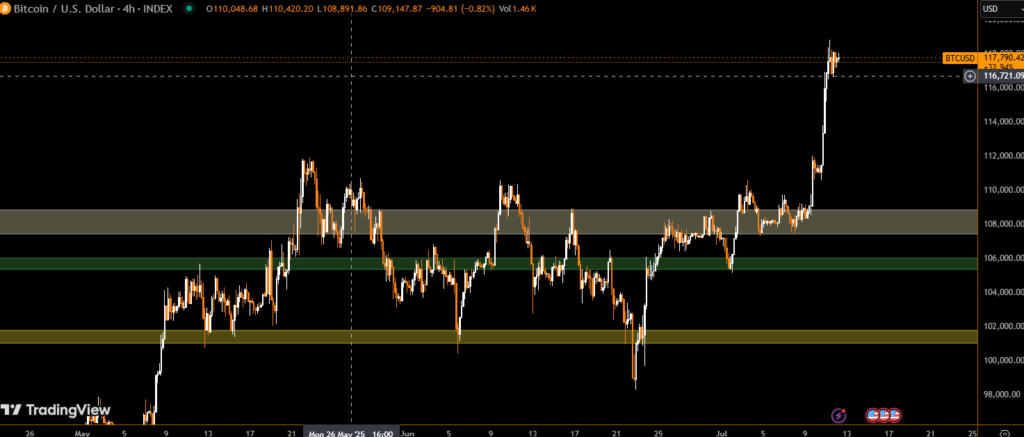
Task: Click the 116,721.09 crosshair price label
Action: coord(1002,76)
